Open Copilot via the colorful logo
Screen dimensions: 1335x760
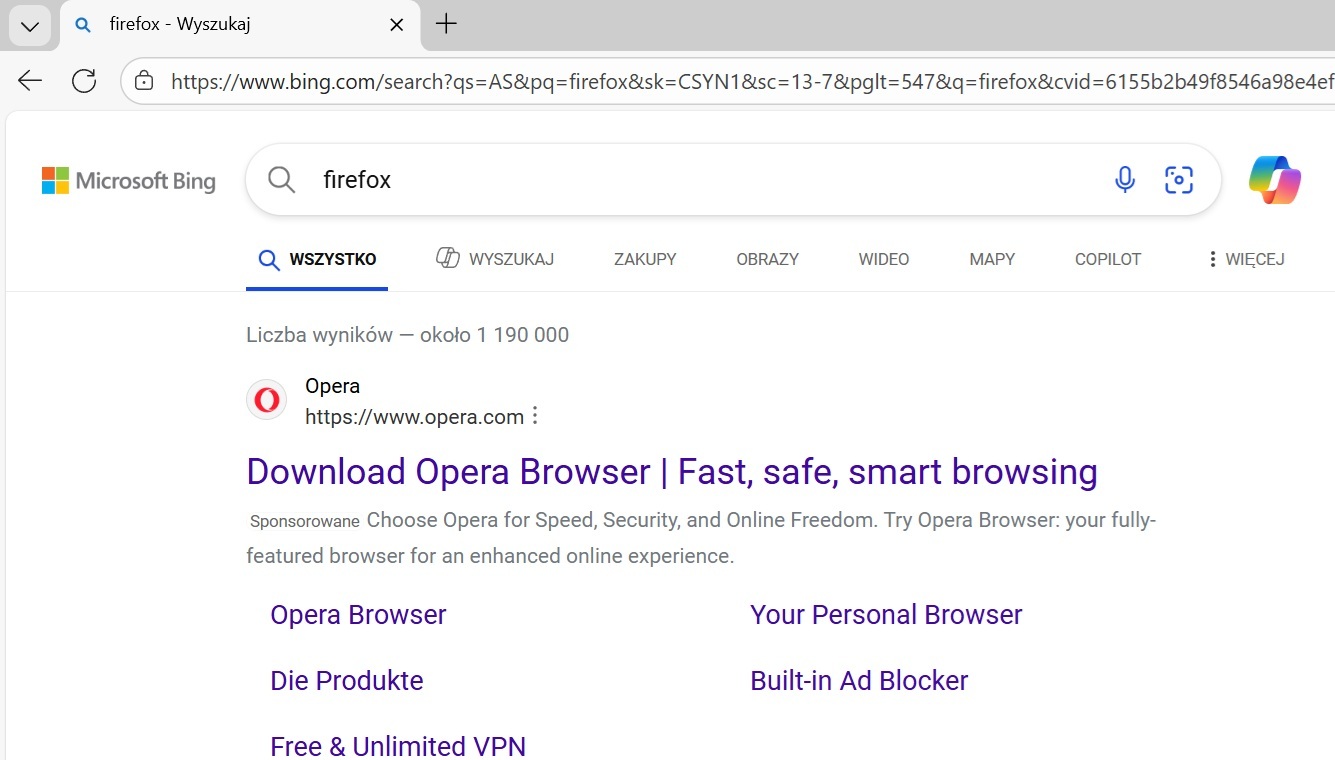1274,180
